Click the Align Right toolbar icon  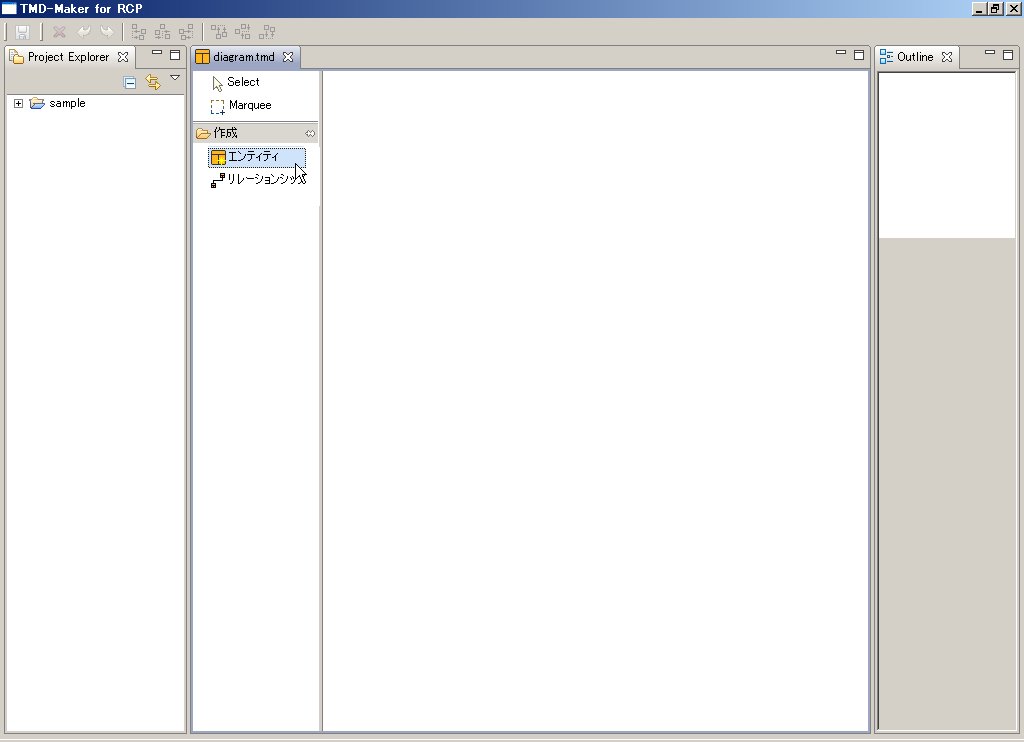[186, 32]
